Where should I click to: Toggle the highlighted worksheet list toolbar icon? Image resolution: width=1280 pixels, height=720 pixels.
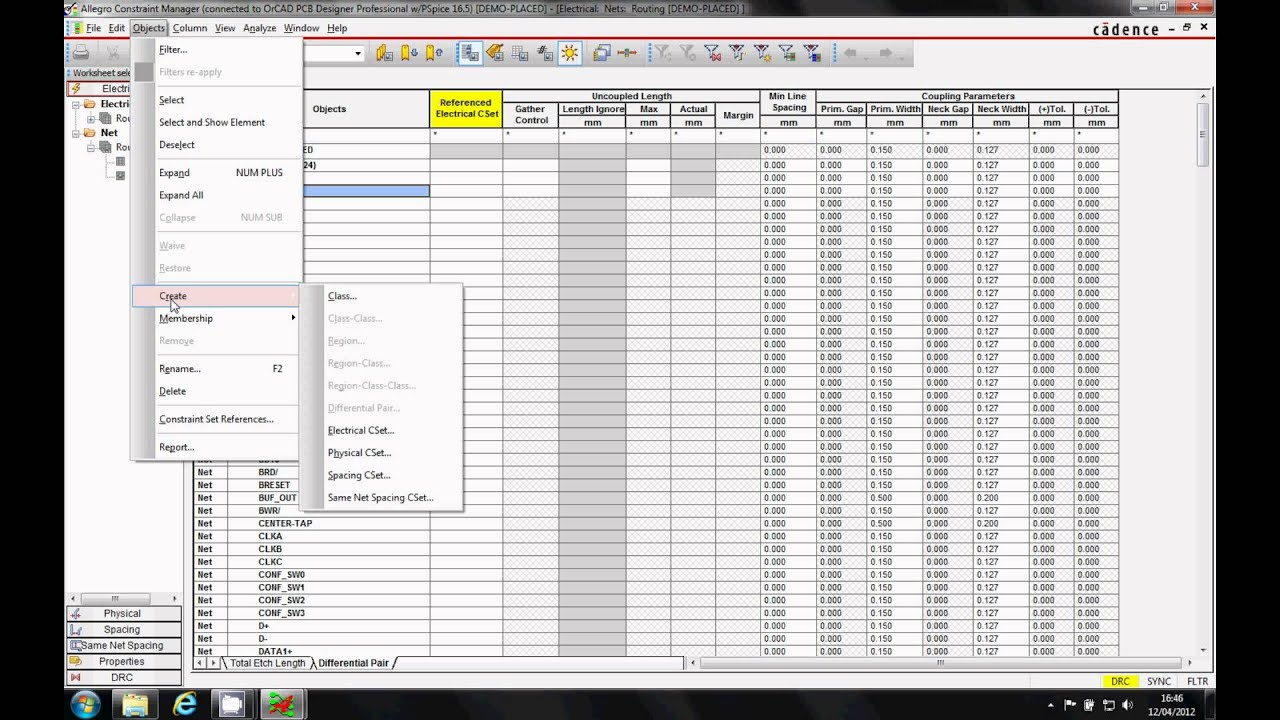coord(470,53)
